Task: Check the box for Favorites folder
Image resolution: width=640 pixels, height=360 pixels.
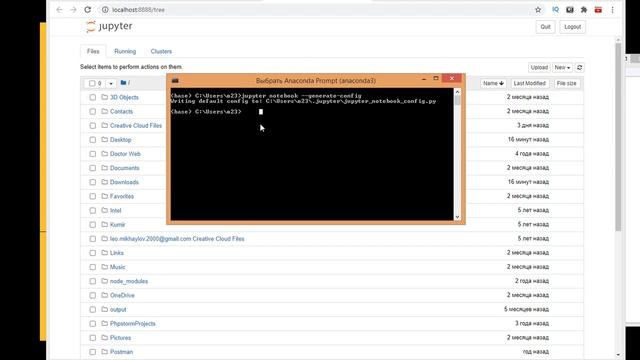Action: (93, 196)
